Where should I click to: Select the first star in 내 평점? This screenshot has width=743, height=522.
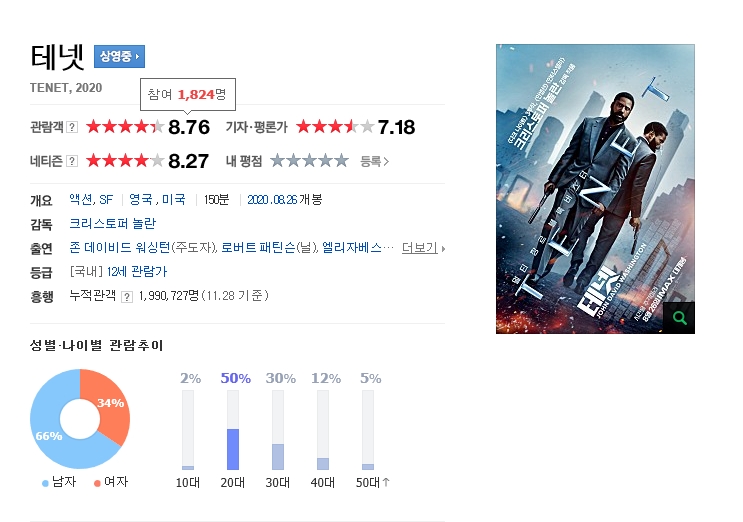pyautogui.click(x=278, y=161)
